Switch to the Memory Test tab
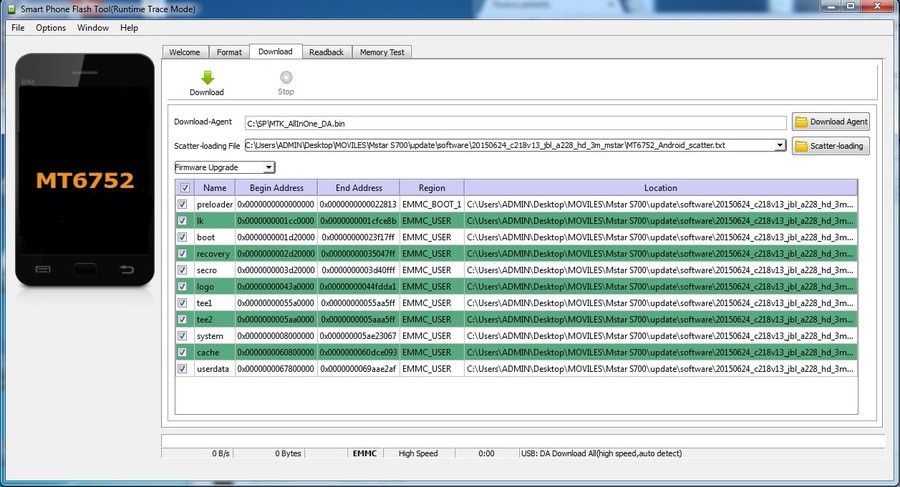 tap(382, 52)
